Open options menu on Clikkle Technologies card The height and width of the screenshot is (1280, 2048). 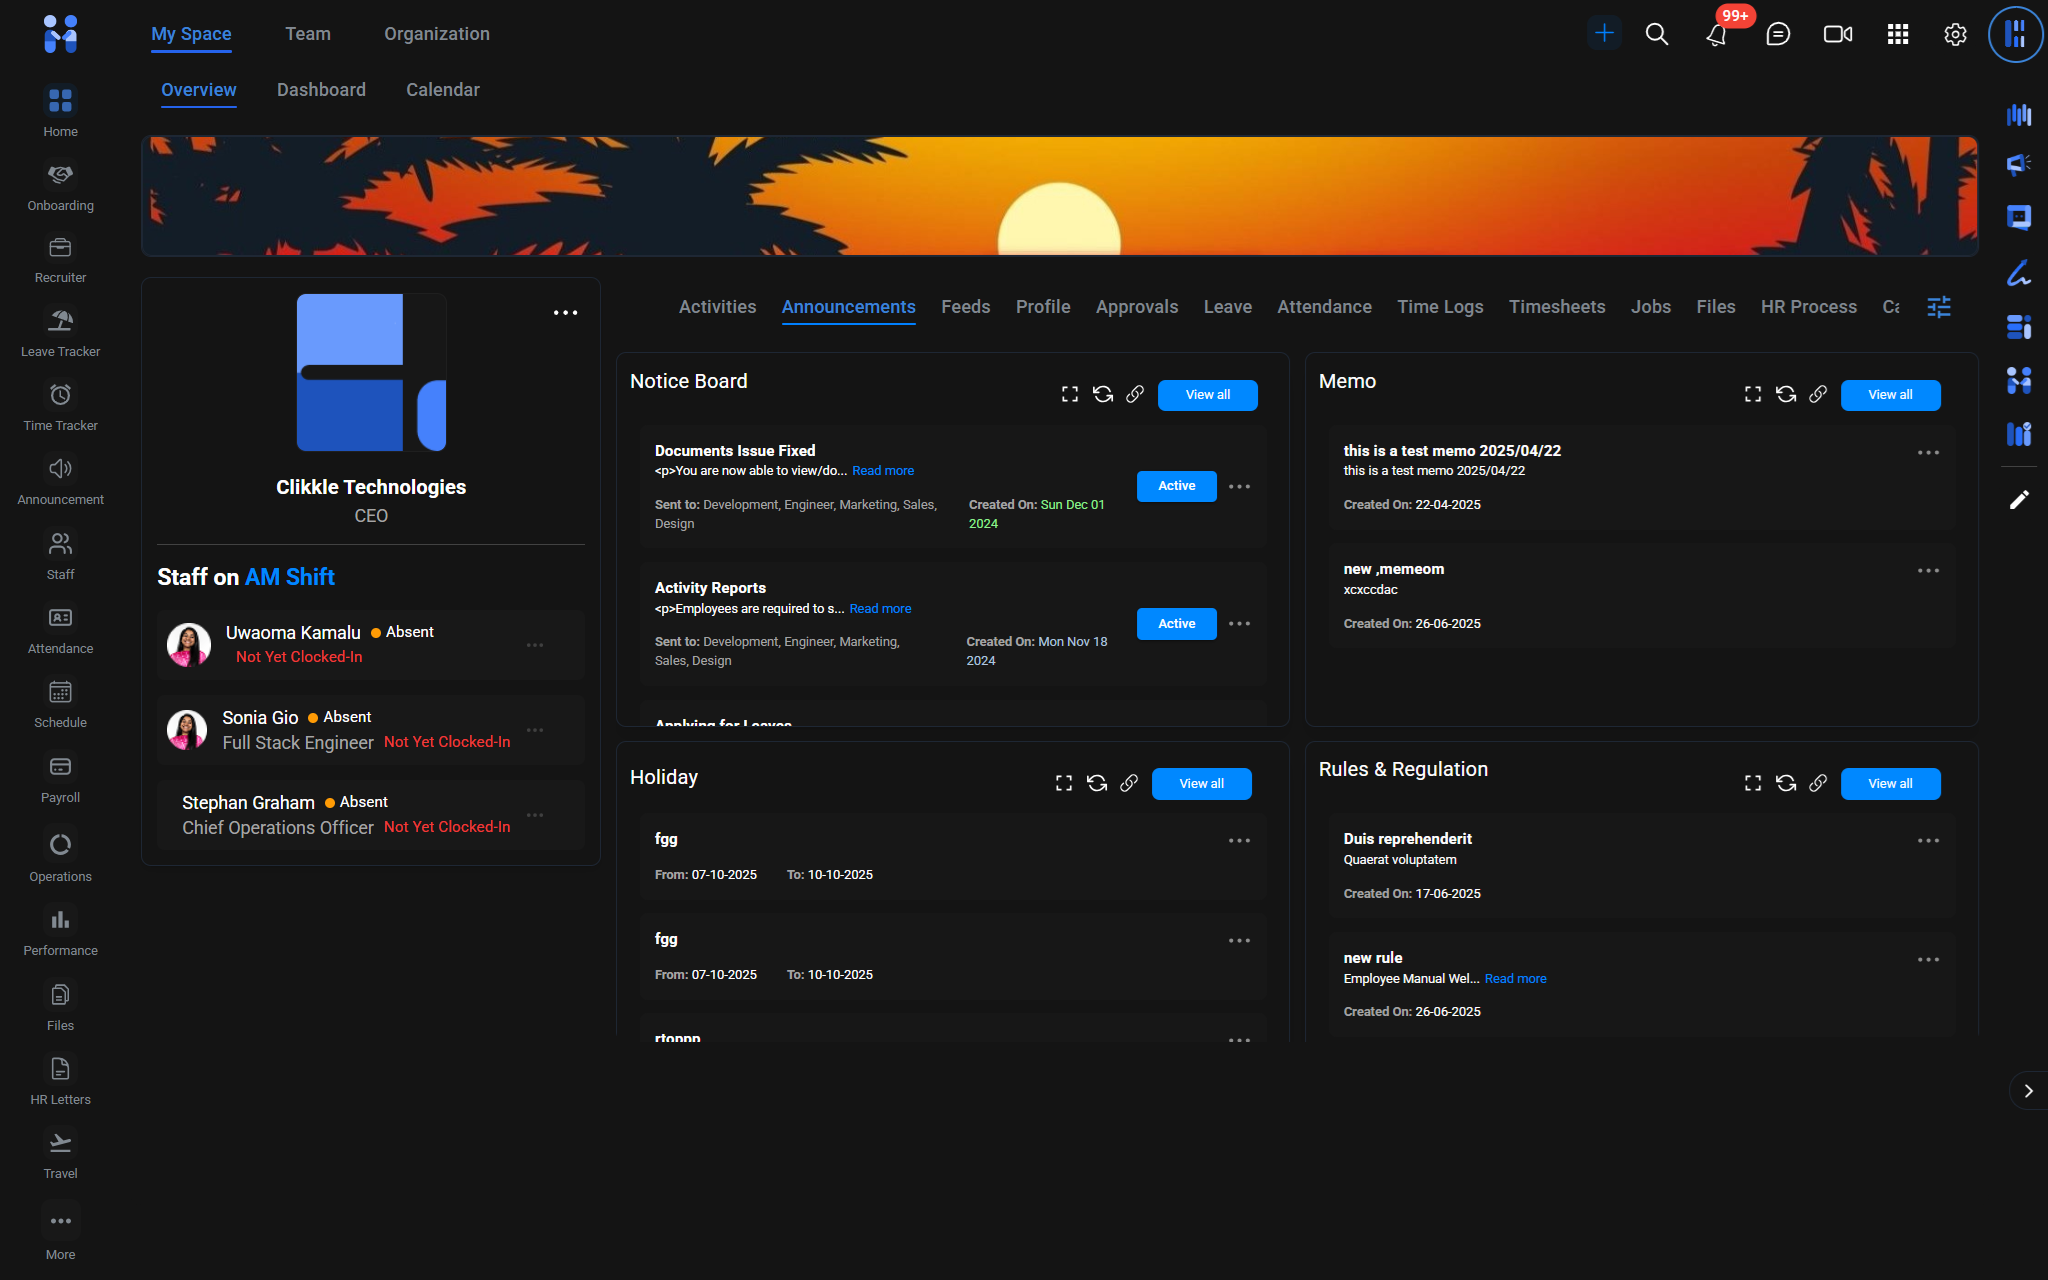pyautogui.click(x=565, y=313)
